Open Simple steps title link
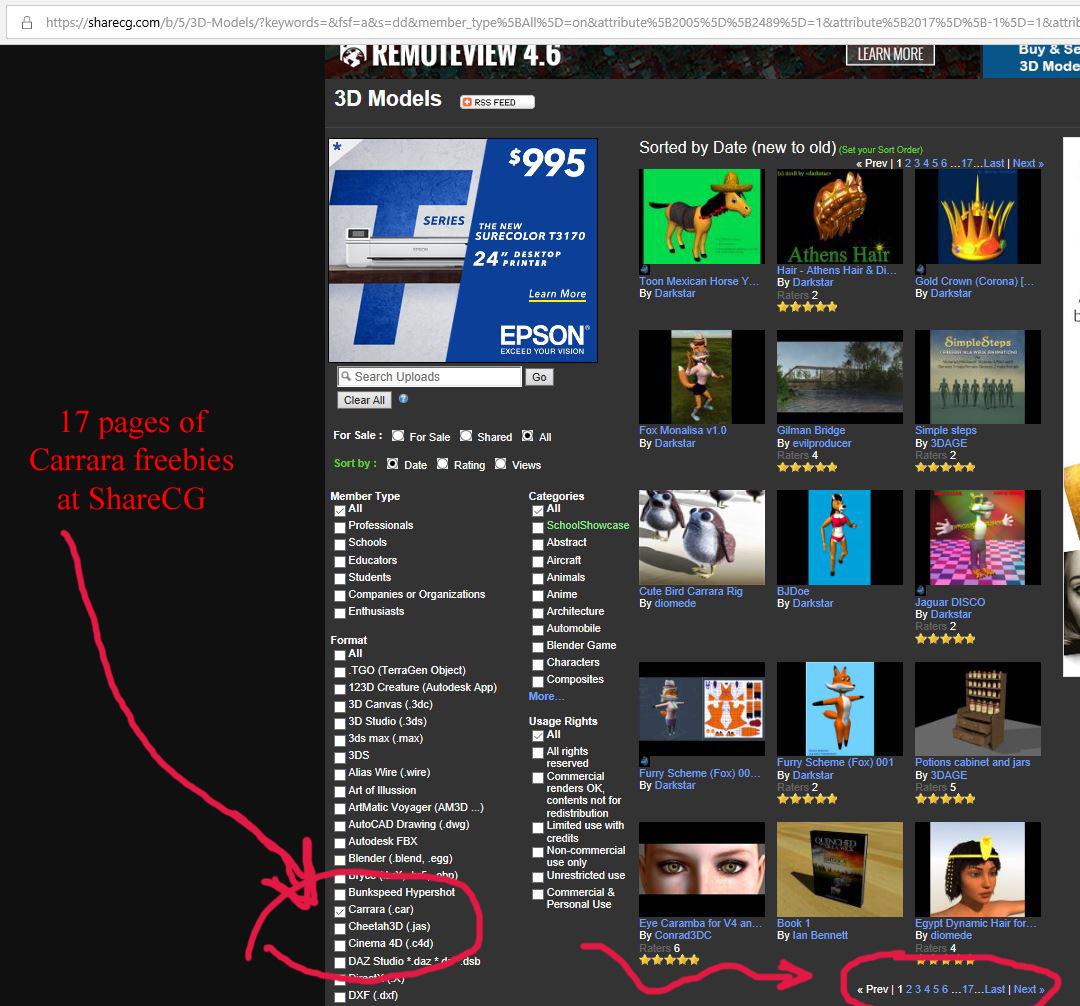 946,430
